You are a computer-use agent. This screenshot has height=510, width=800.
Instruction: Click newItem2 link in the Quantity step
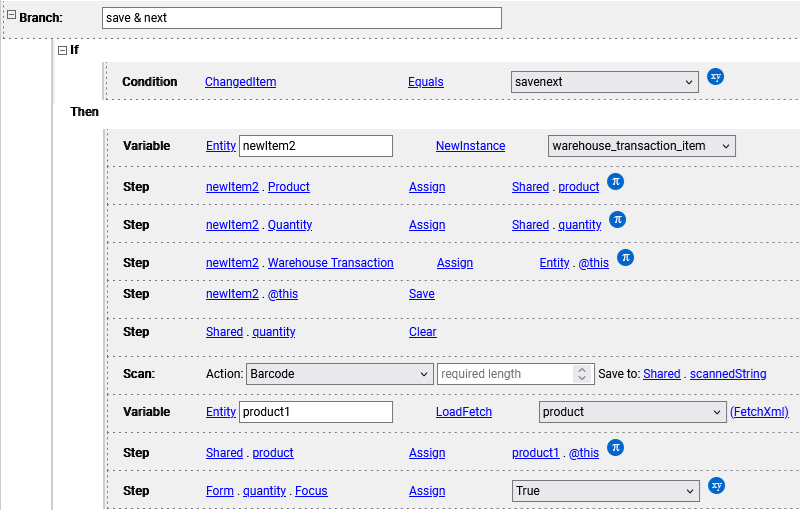232,225
